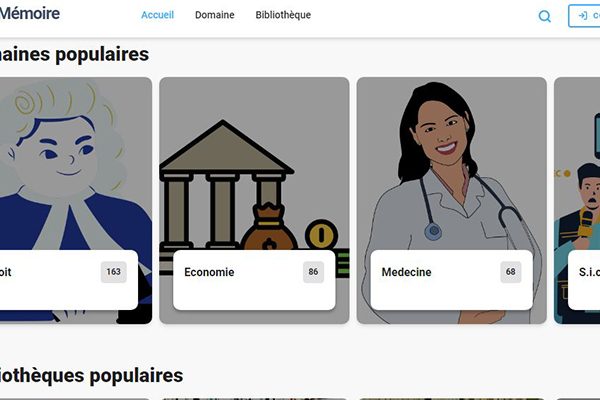
Task: Open the search magnifier icon
Action: click(x=545, y=16)
